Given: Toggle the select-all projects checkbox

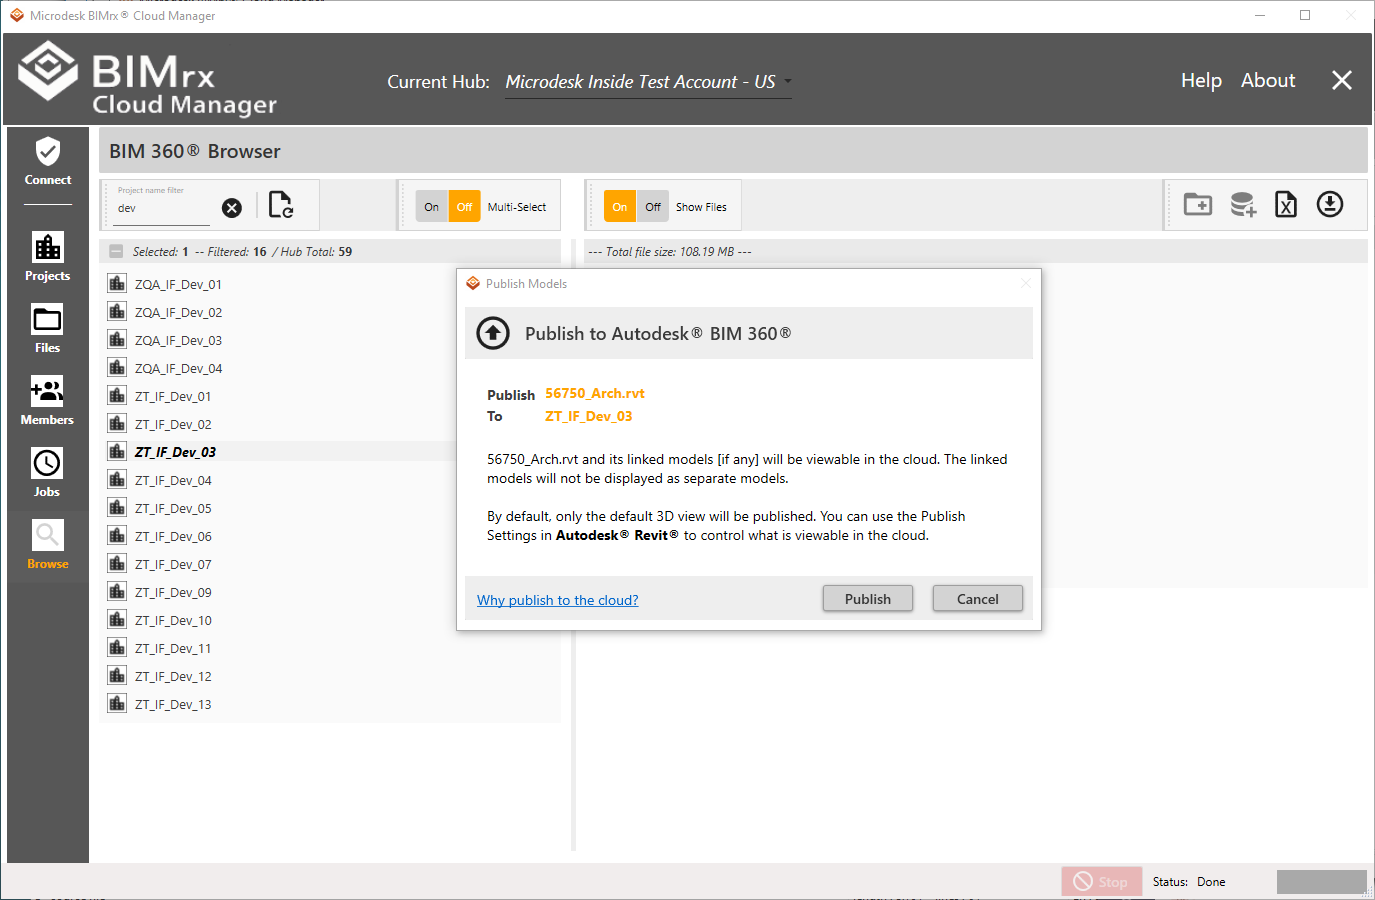Looking at the screenshot, I should 116,252.
